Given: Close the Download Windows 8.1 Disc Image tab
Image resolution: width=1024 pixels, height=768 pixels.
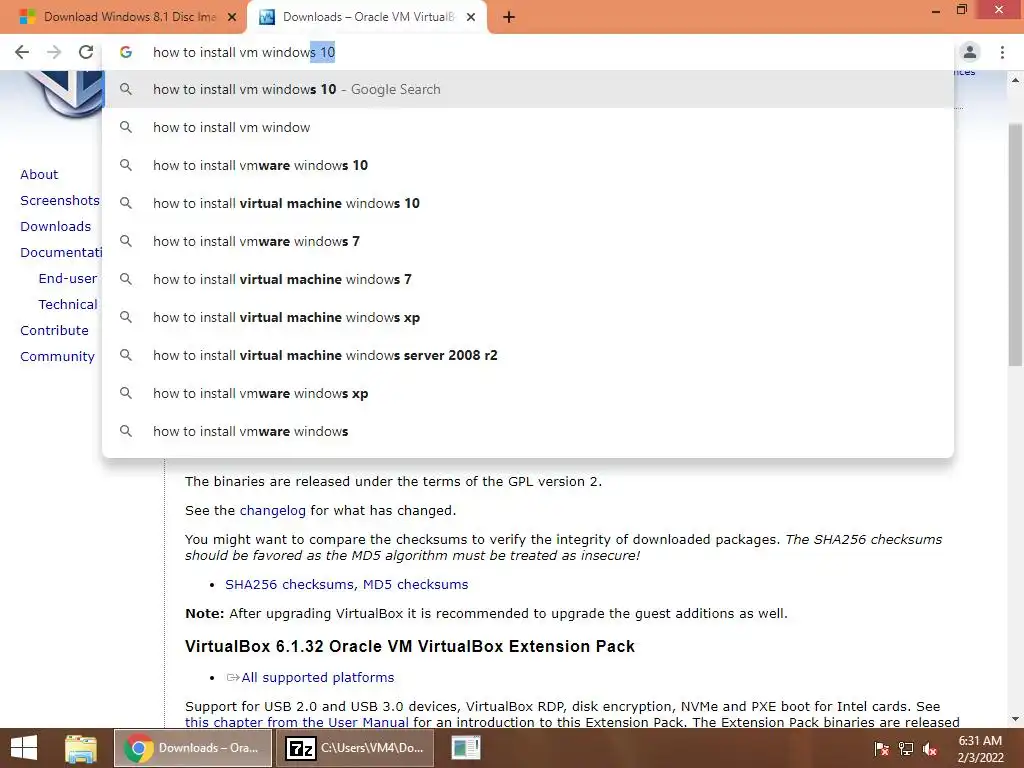Looking at the screenshot, I should (232, 17).
